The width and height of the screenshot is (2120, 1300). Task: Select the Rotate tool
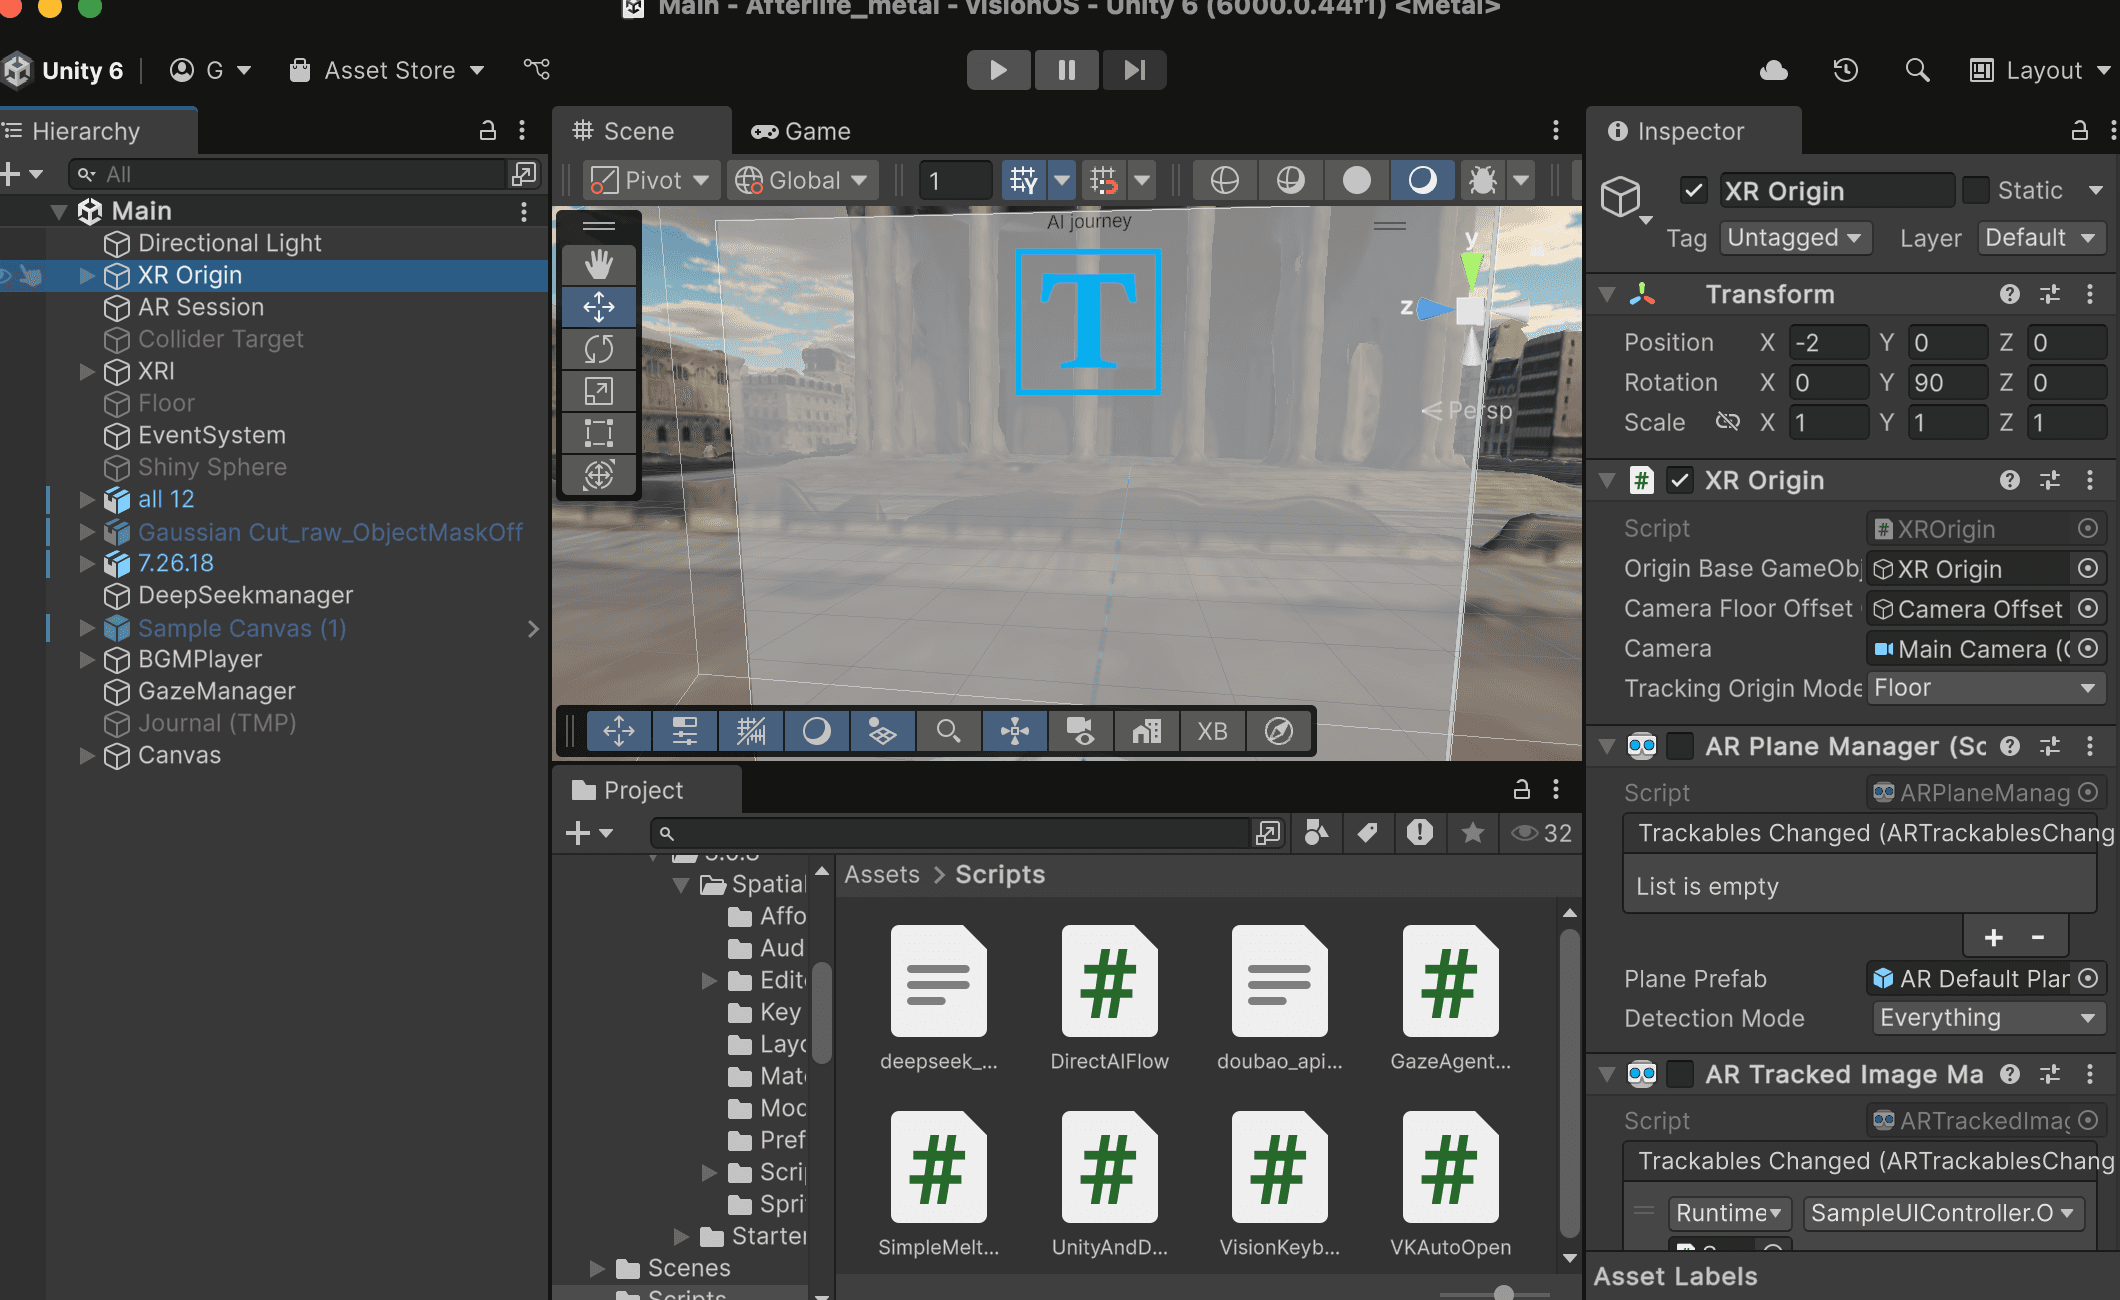pyautogui.click(x=598, y=349)
